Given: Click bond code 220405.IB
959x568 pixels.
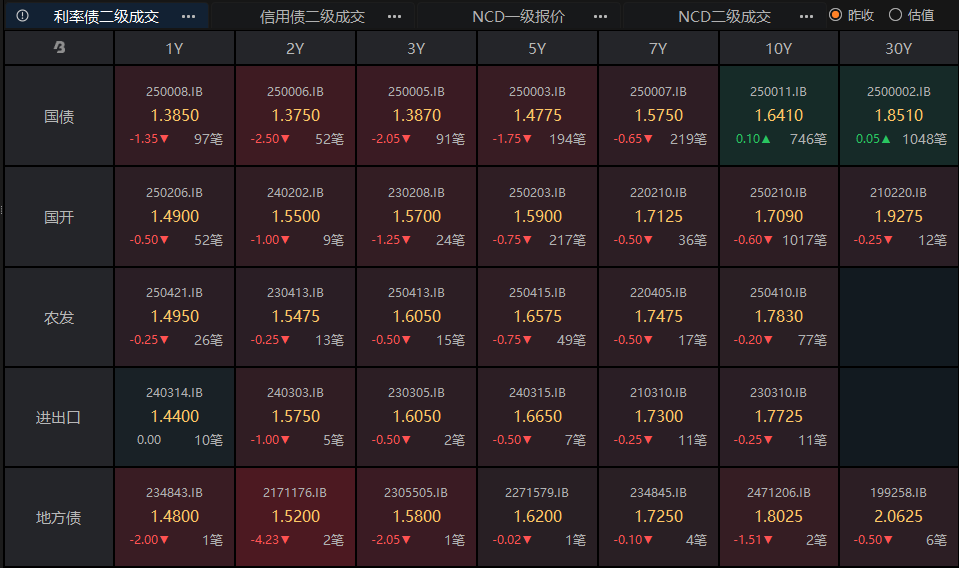Looking at the screenshot, I should pyautogui.click(x=658, y=293).
